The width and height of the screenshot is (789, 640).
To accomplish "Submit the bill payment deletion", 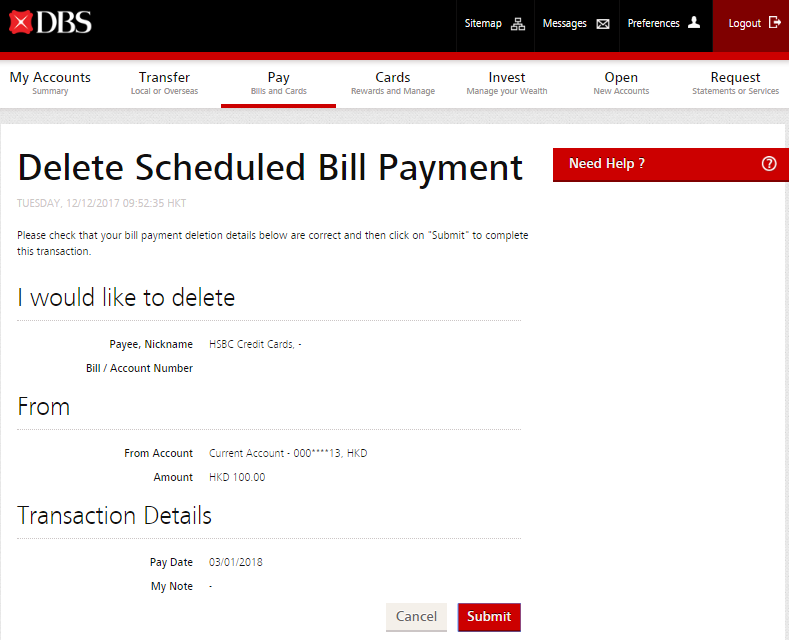I will coord(489,617).
